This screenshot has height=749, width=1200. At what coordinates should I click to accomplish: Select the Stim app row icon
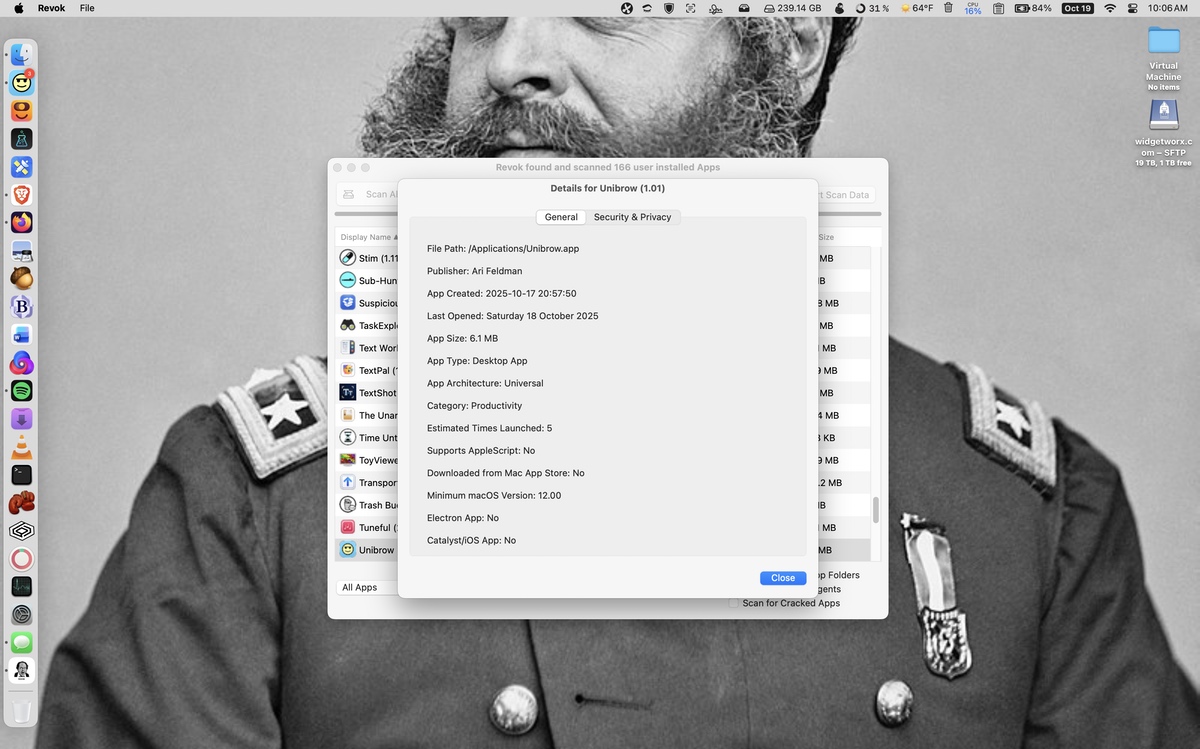(x=347, y=258)
